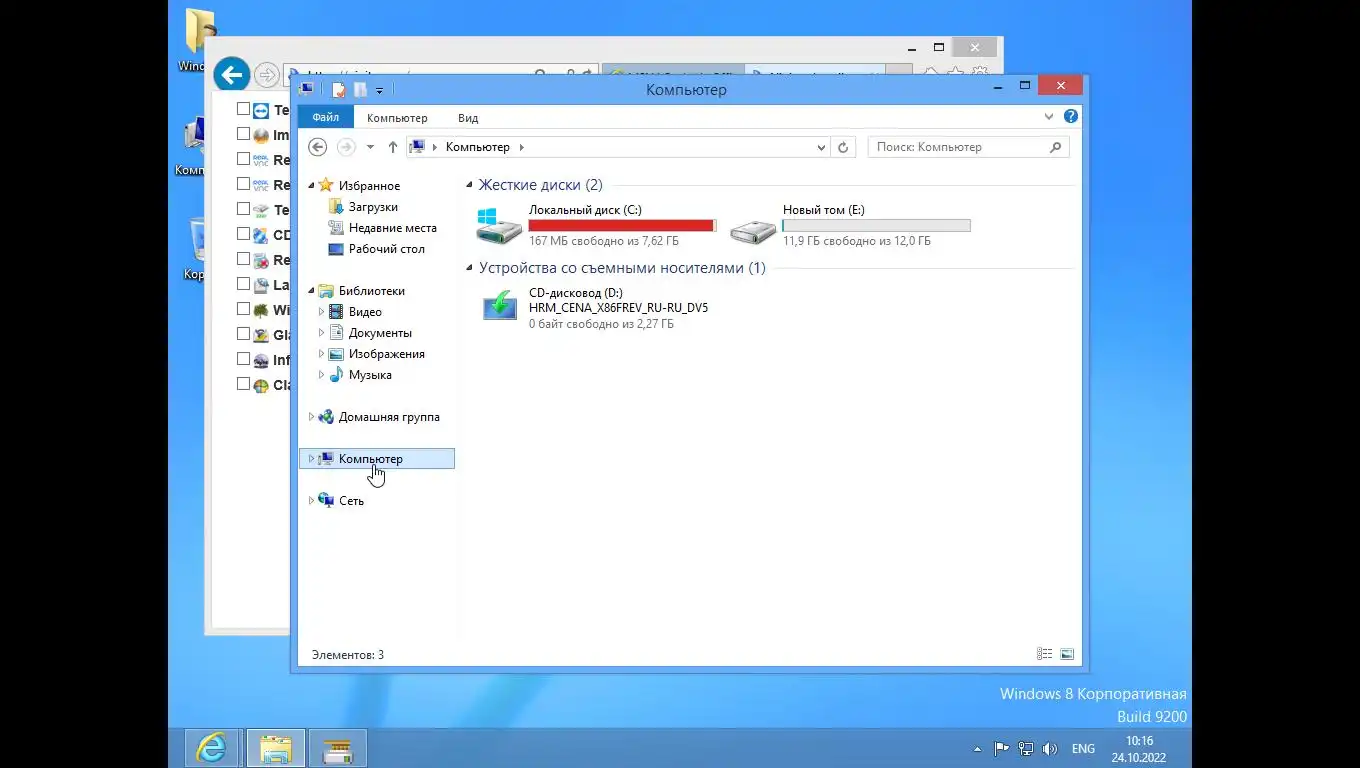The width and height of the screenshot is (1360, 768).
Task: Go back with Explorer's Back arrow button
Action: click(318, 147)
